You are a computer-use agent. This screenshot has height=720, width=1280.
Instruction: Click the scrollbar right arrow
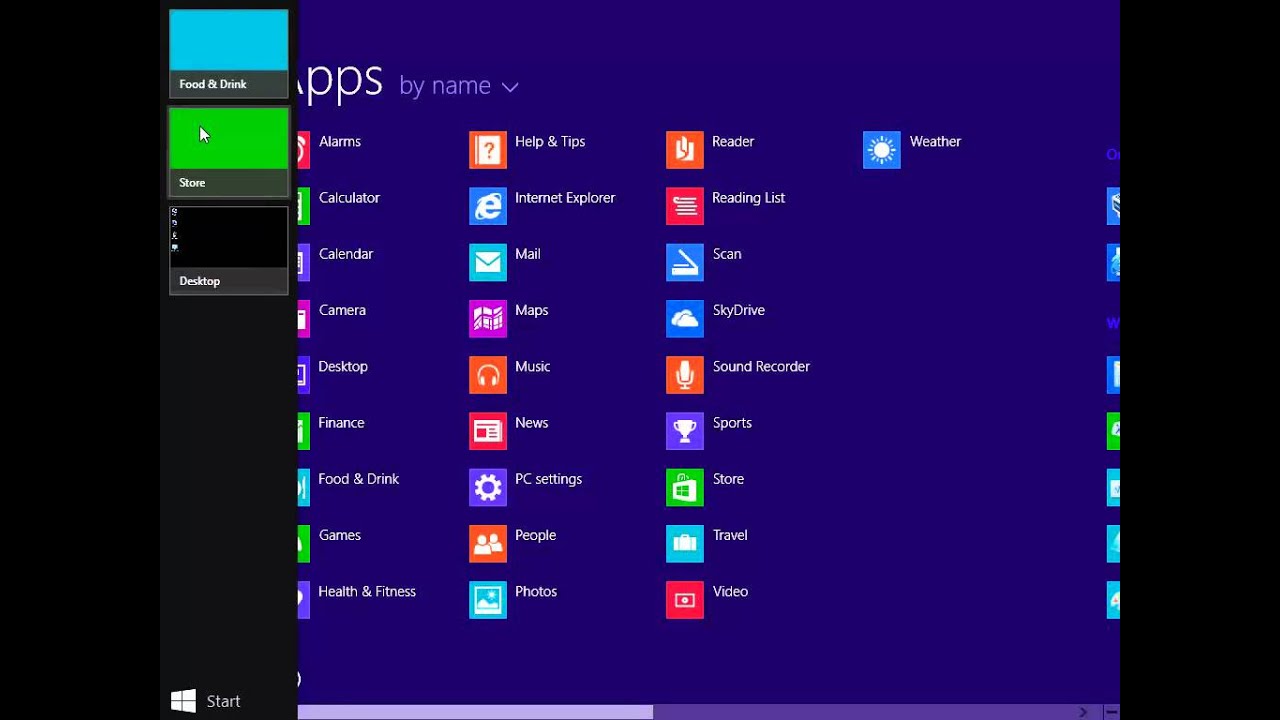tap(1083, 712)
